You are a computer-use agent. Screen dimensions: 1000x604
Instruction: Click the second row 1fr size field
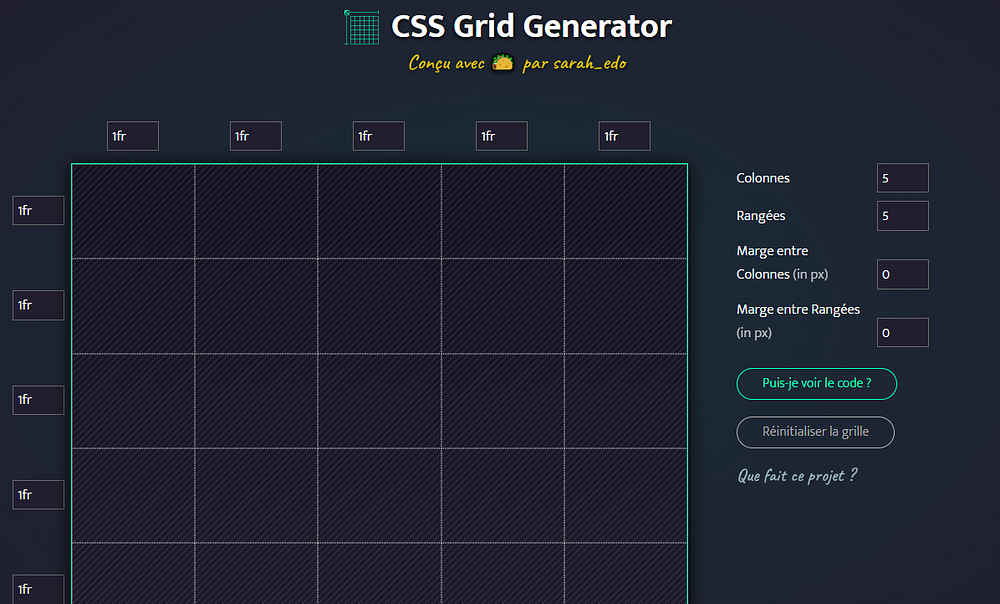[38, 305]
